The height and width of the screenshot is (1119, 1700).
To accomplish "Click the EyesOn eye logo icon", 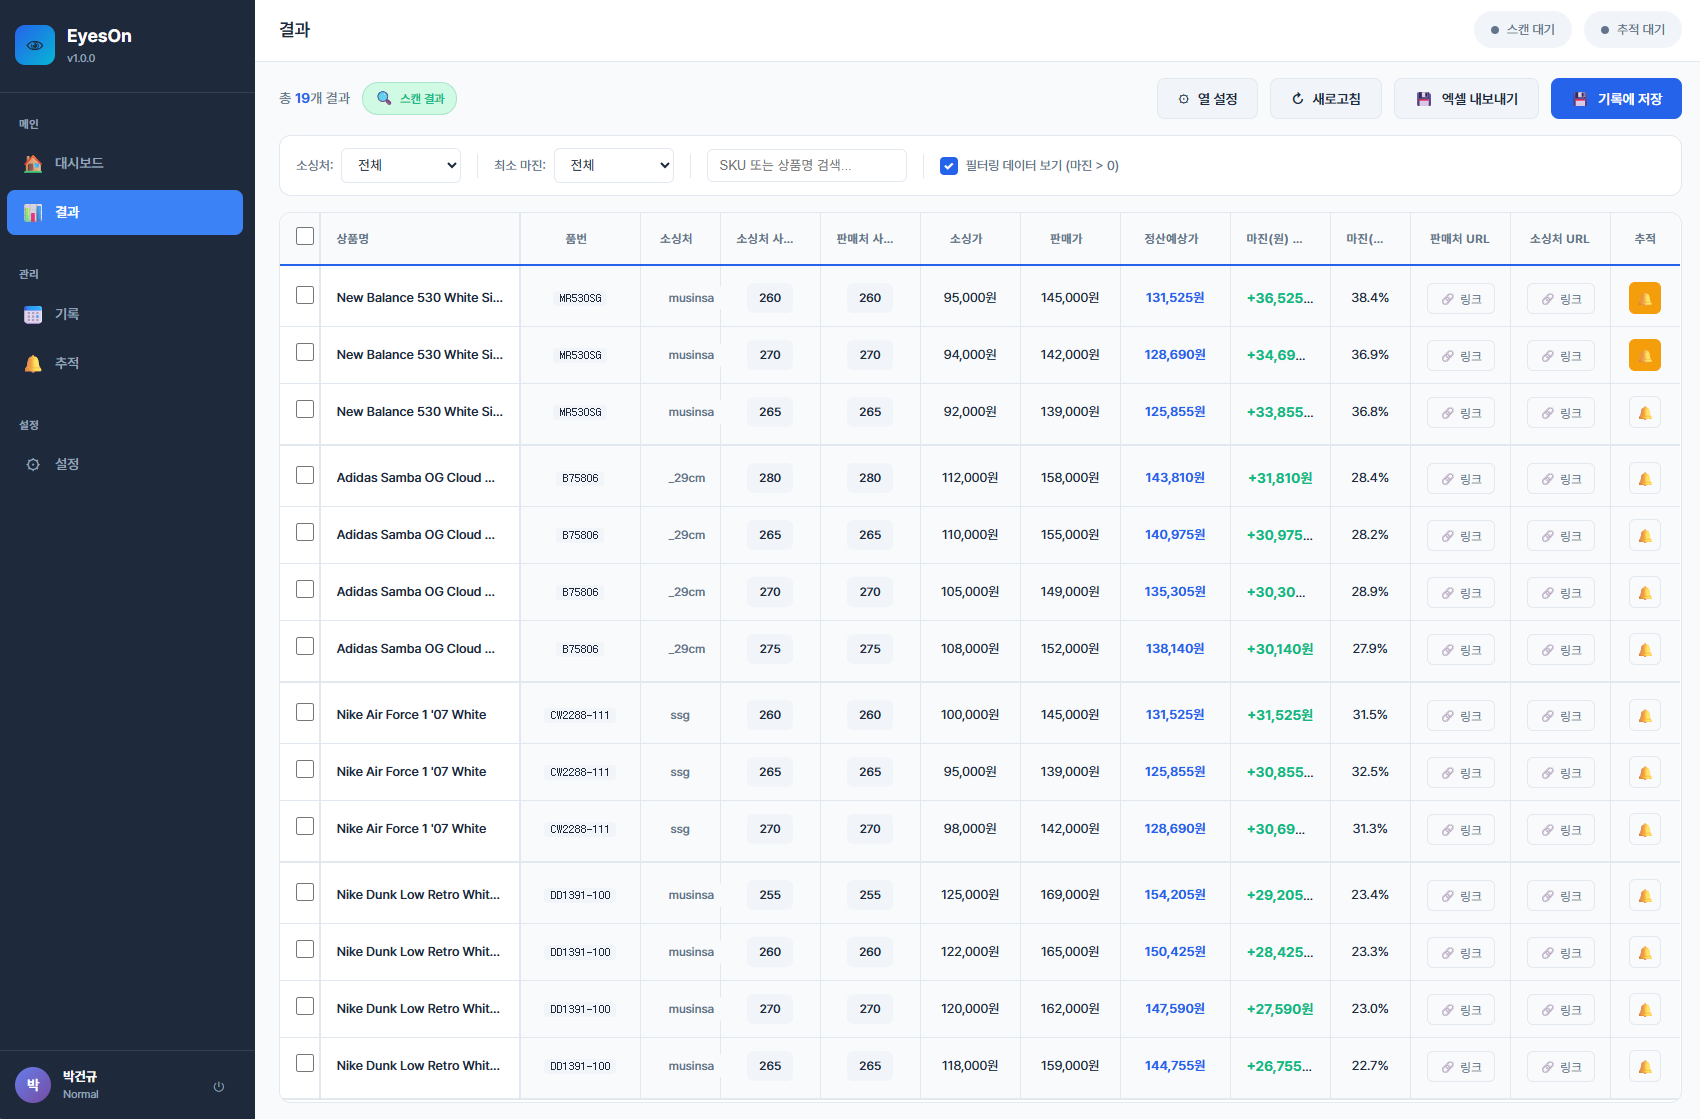I will coord(35,45).
